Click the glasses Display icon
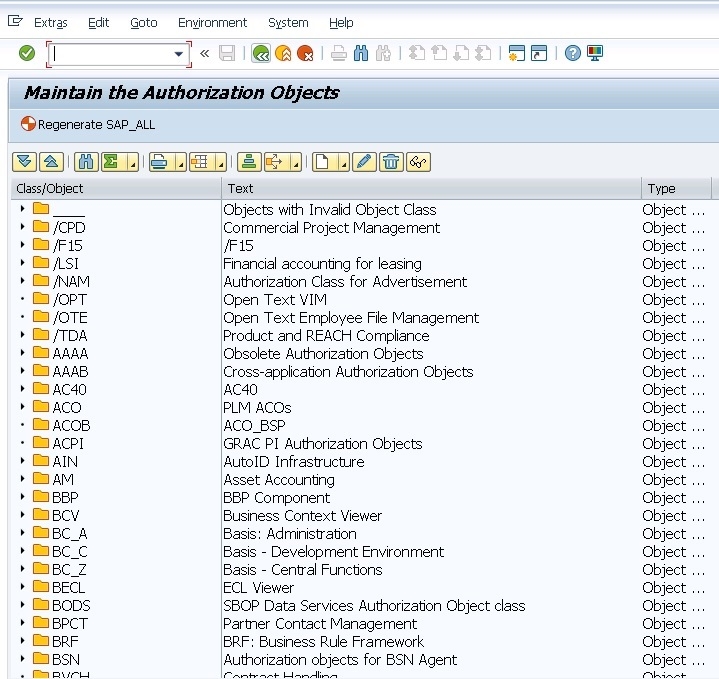Screen dimensions: 719x679 point(418,162)
